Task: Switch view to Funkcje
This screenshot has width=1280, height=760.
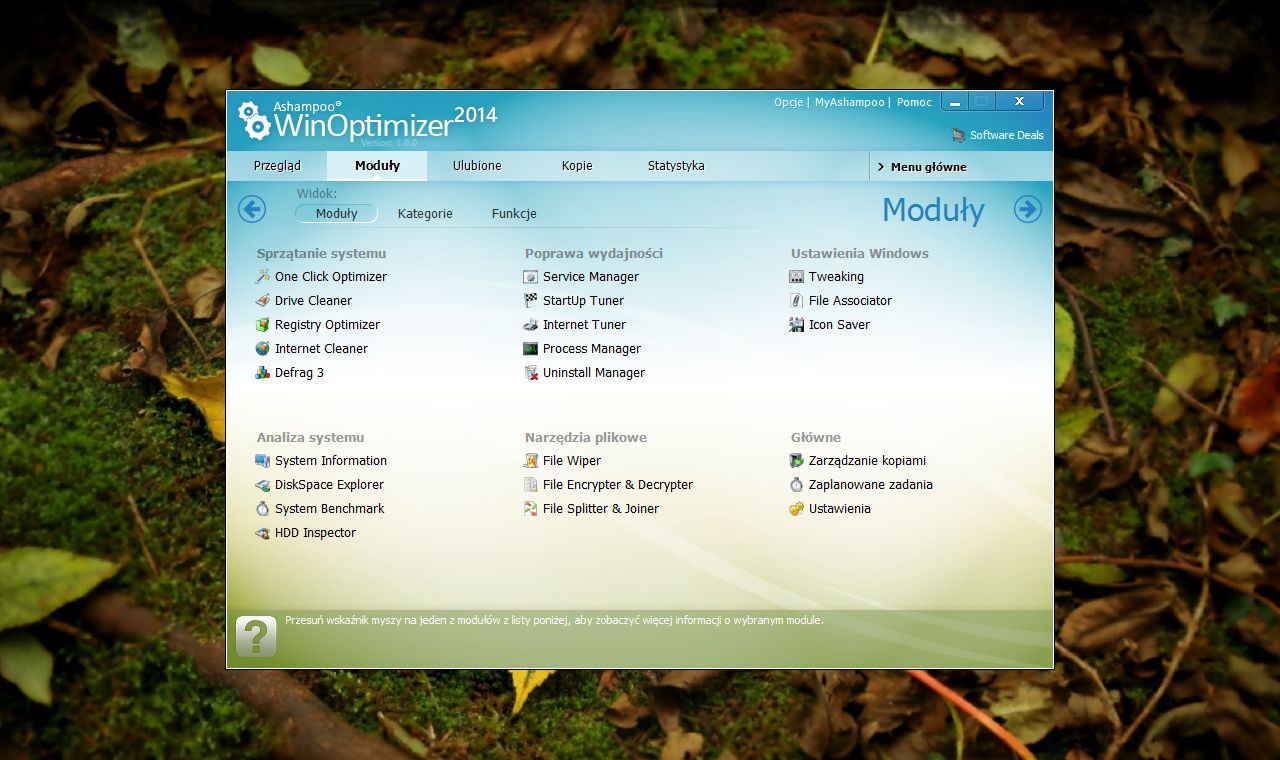Action: 514,214
